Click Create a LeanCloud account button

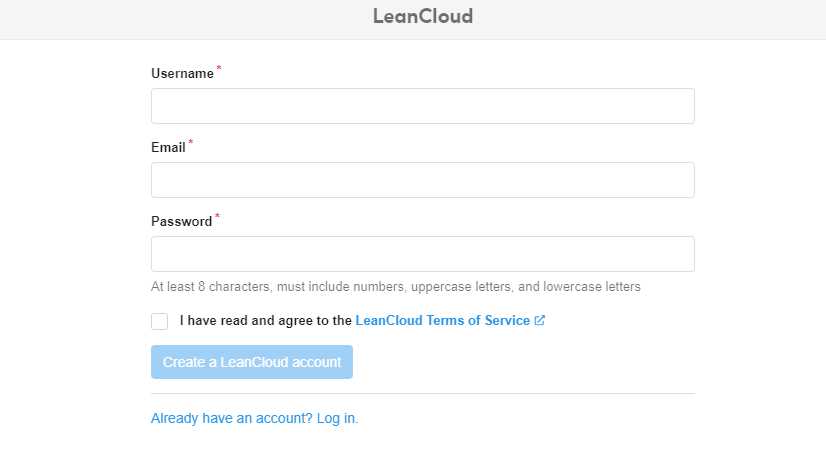coord(252,362)
